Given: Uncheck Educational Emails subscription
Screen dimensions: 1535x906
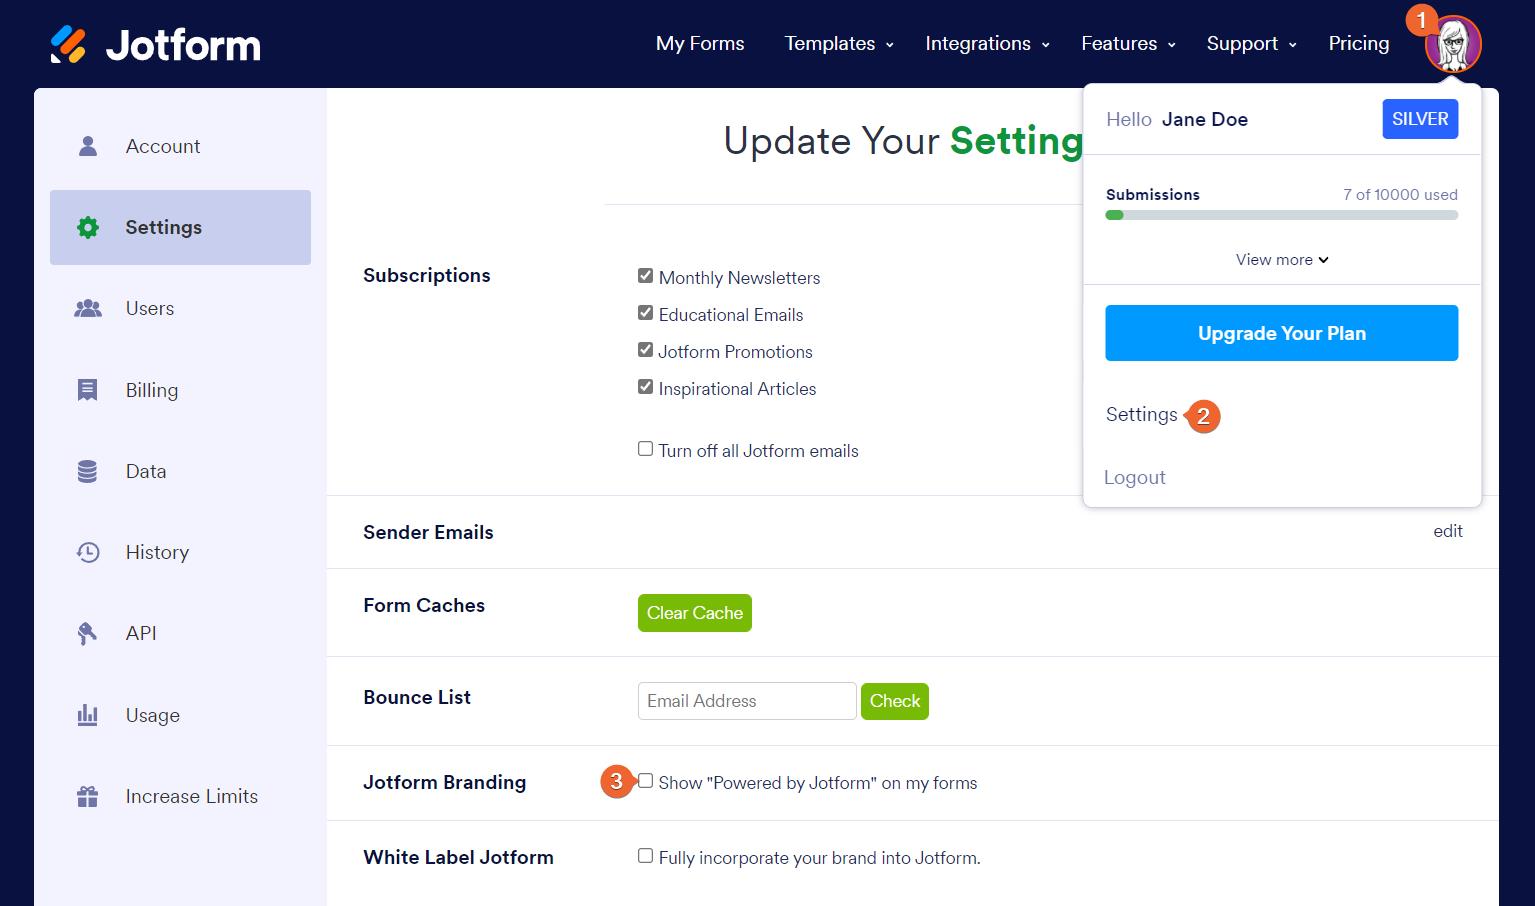Looking at the screenshot, I should point(645,313).
